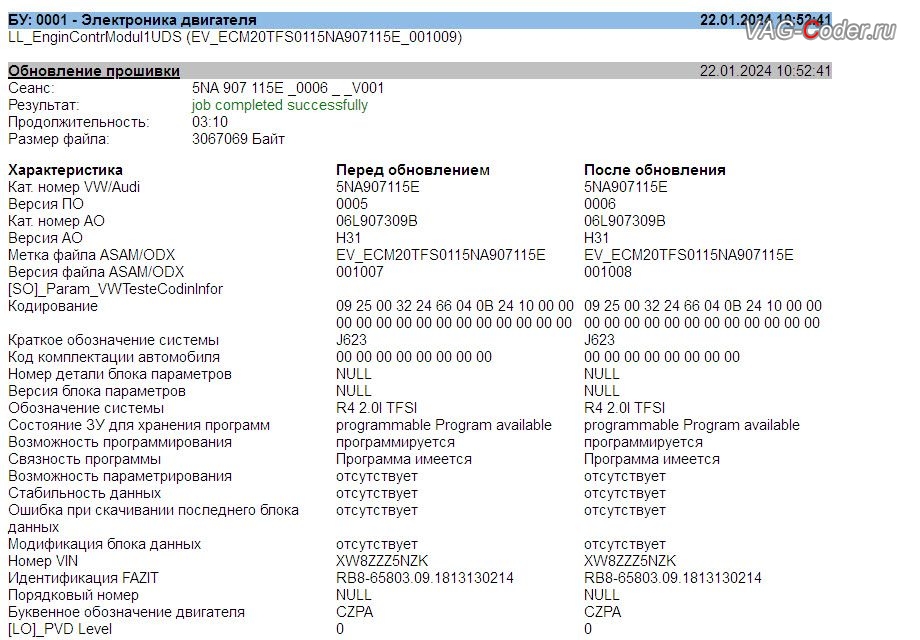Select the duration value '03:10'
The height and width of the screenshot is (640, 920).
click(209, 122)
